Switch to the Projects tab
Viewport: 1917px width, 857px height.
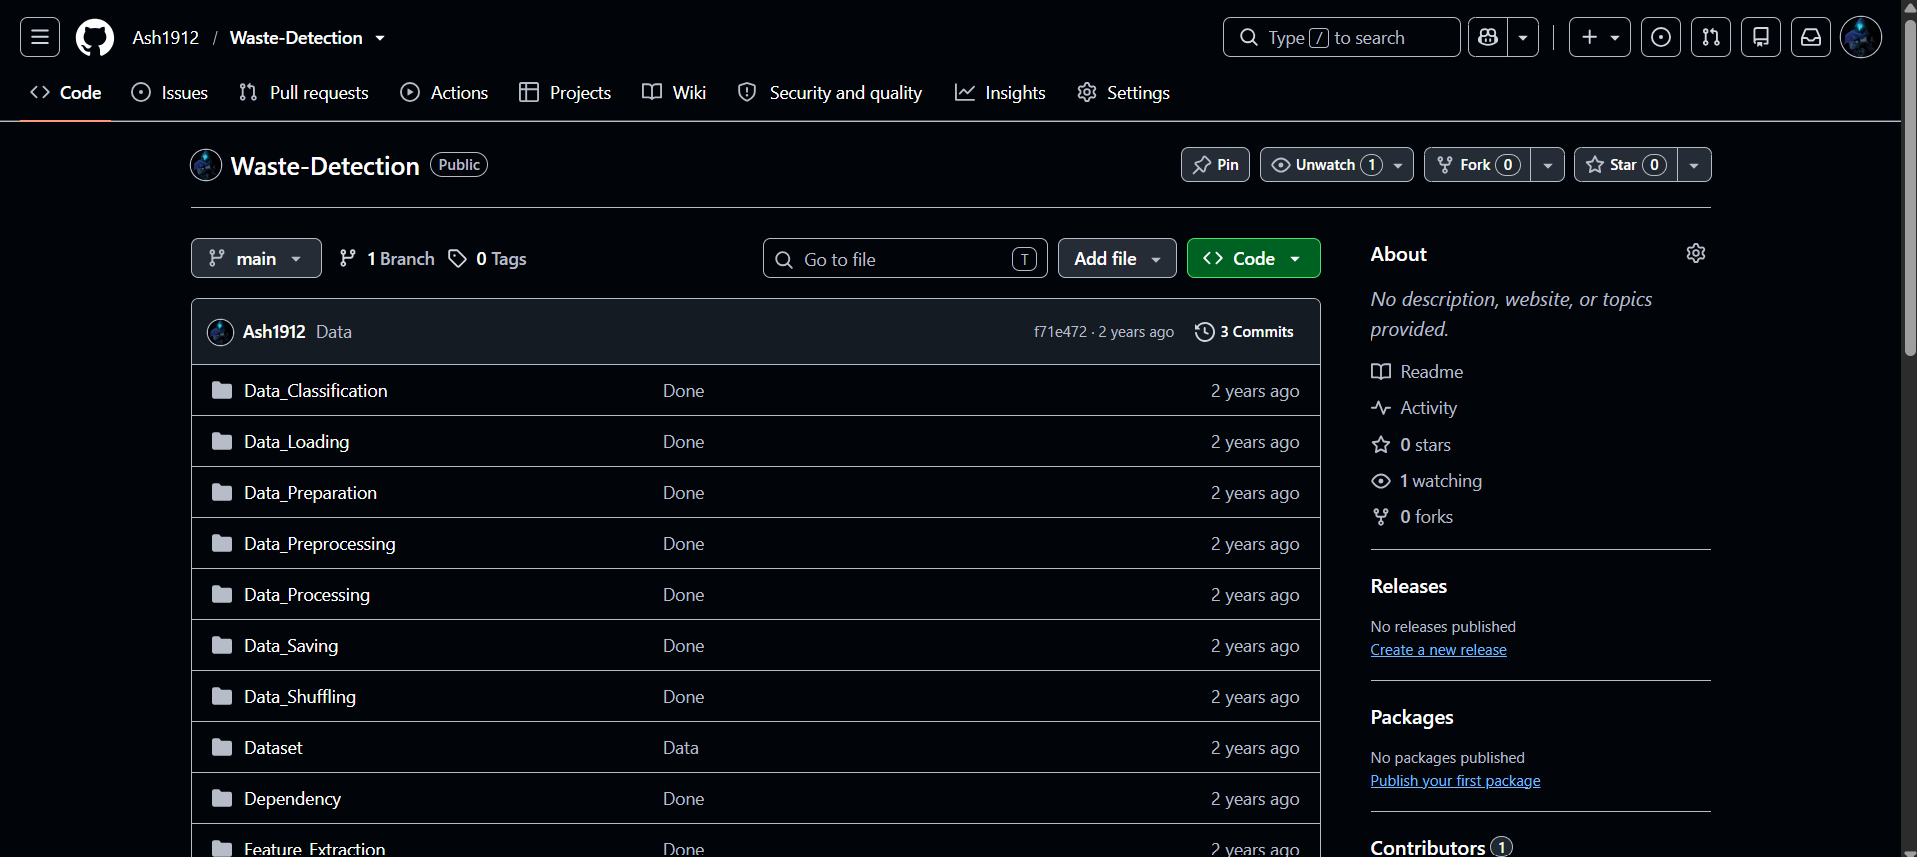(x=565, y=93)
